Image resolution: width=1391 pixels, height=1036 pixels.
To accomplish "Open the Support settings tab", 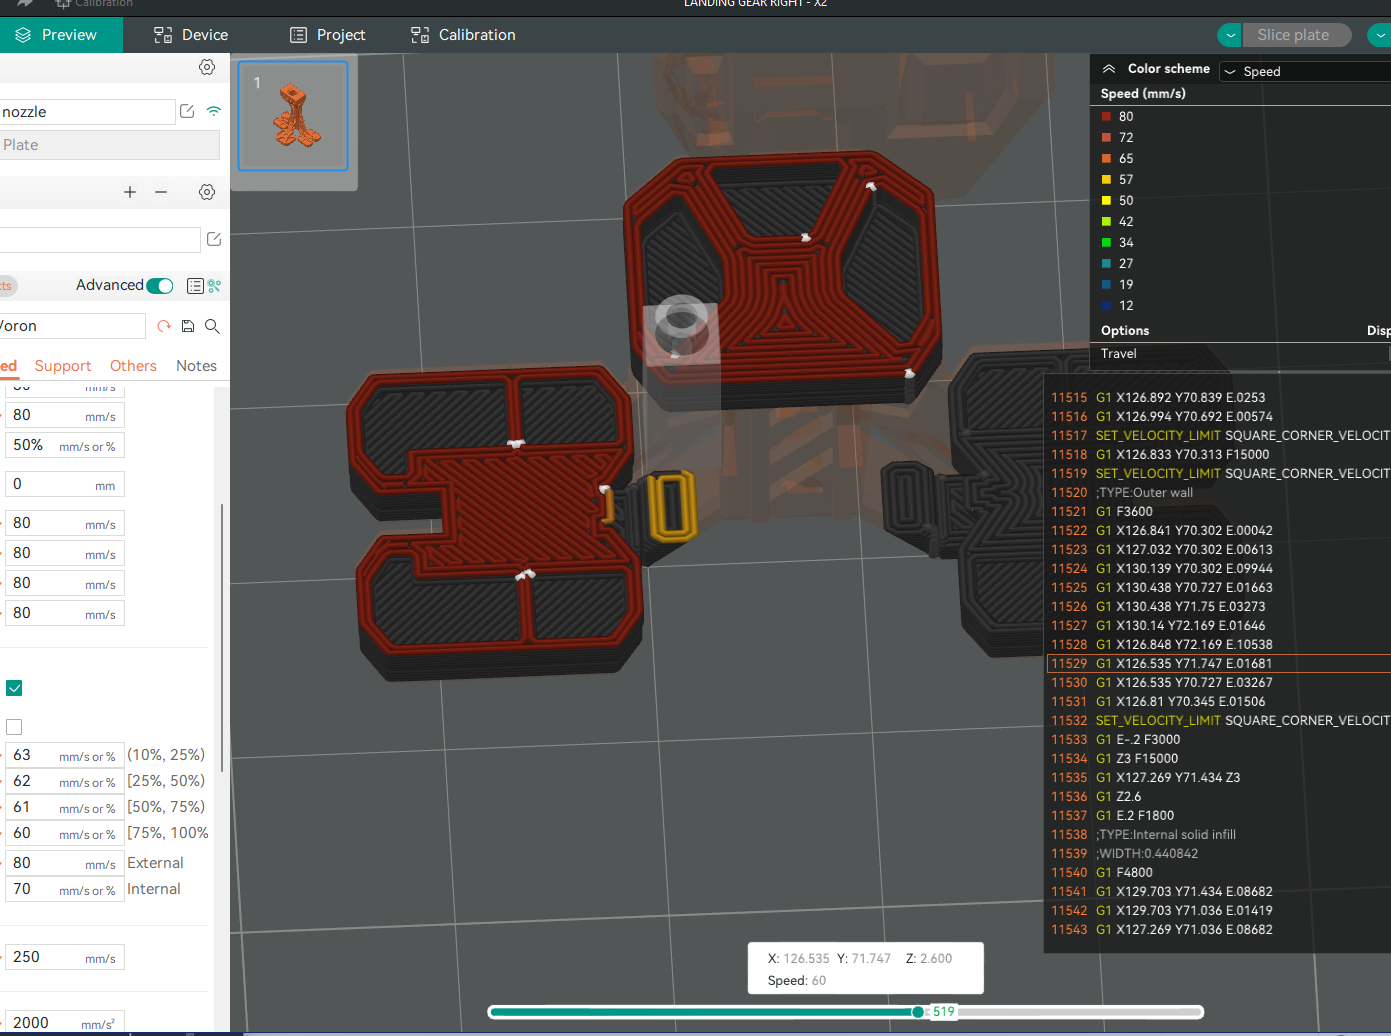I will click(62, 365).
